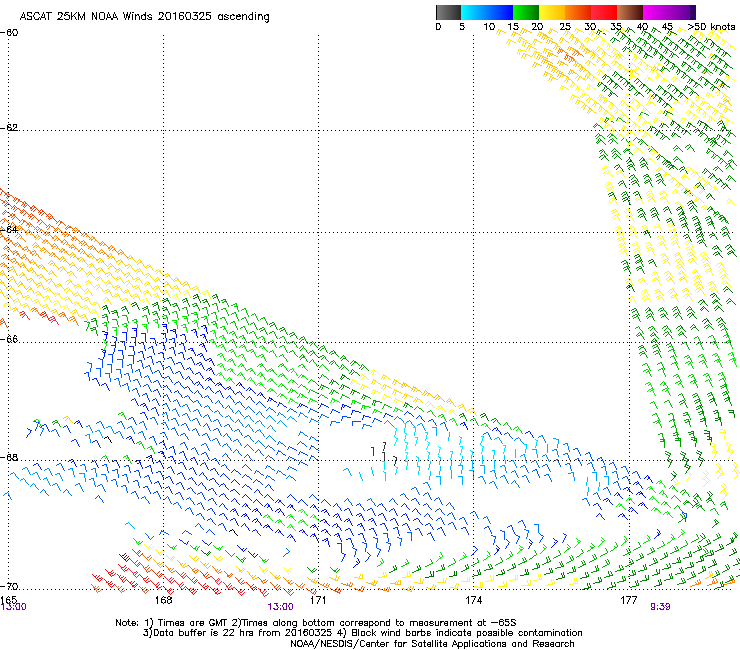Pick the cyan-to-blue 5-15 knots legend segment
Image resolution: width=740 pixels, height=650 pixels.
click(x=487, y=12)
